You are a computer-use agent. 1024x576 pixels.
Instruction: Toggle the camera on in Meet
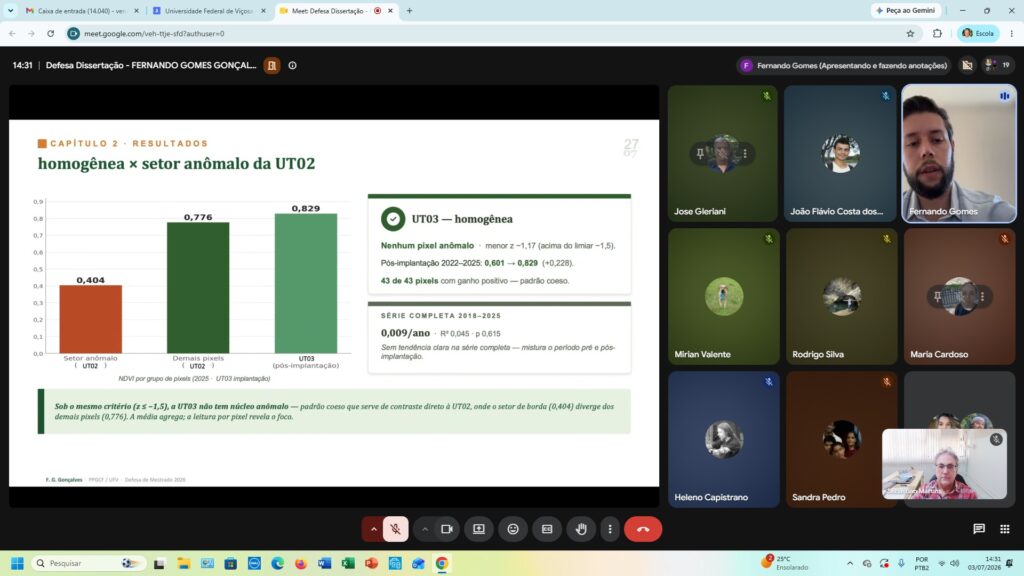click(447, 529)
